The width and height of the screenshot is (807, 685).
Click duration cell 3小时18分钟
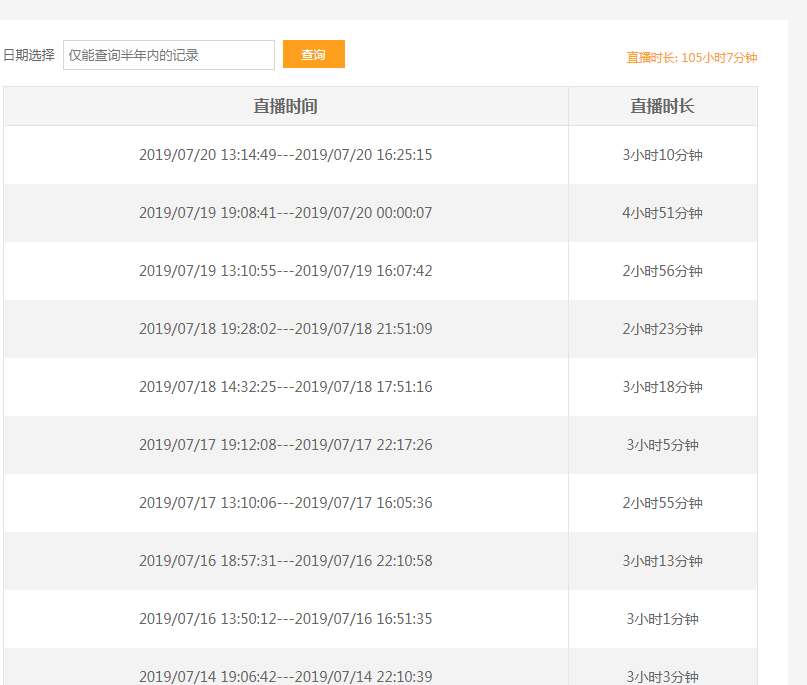point(662,387)
